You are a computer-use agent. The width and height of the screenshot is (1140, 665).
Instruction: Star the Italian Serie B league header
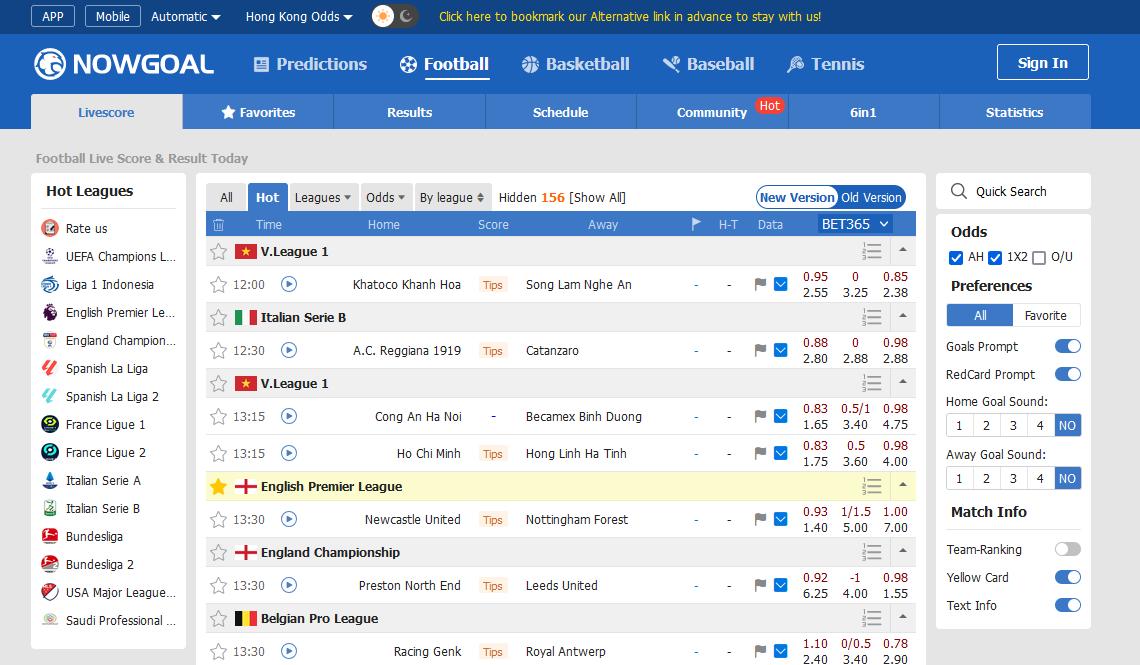click(x=218, y=318)
